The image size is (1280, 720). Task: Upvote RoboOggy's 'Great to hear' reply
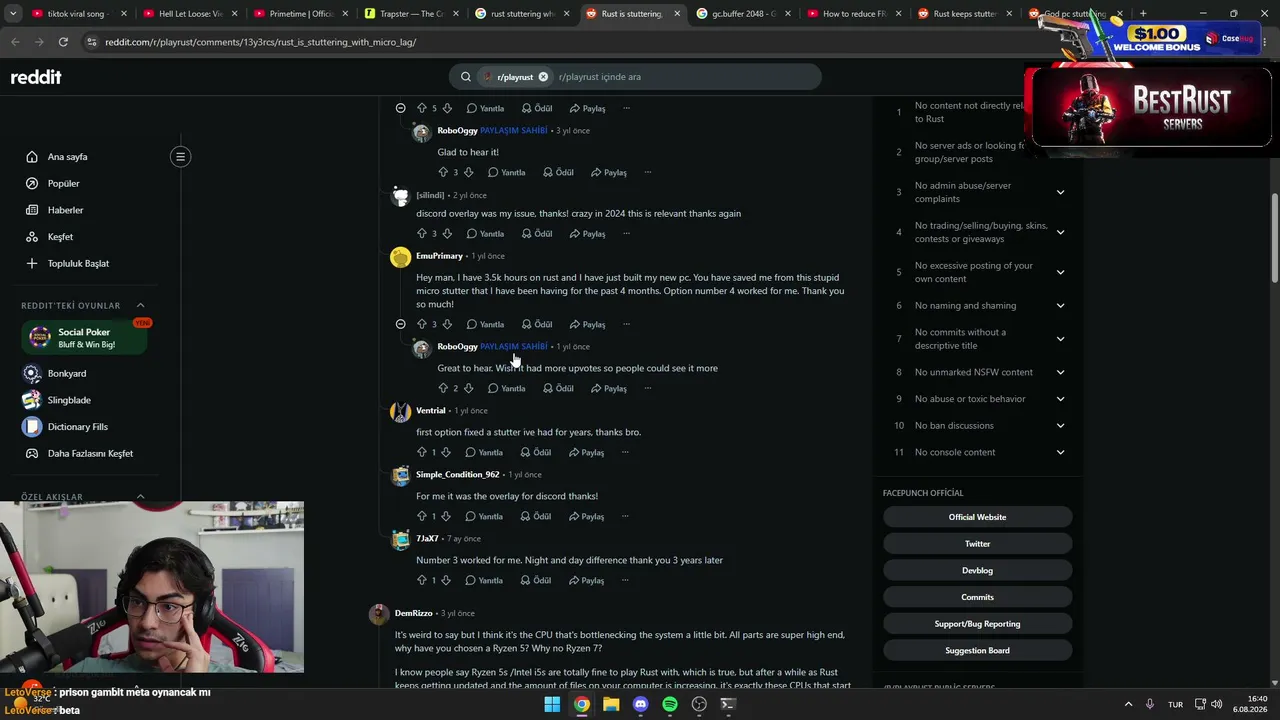[443, 388]
